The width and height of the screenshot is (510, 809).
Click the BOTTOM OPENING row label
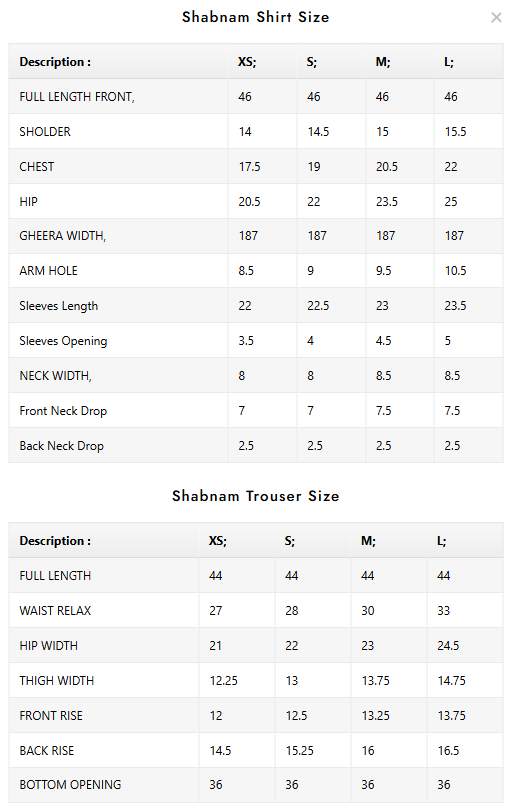[70, 785]
